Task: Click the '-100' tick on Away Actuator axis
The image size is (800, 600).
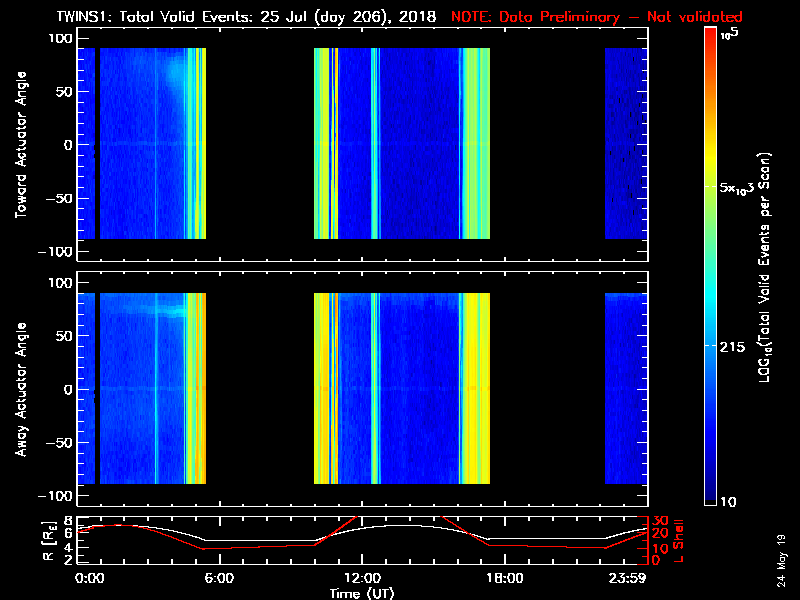Action: 56,496
